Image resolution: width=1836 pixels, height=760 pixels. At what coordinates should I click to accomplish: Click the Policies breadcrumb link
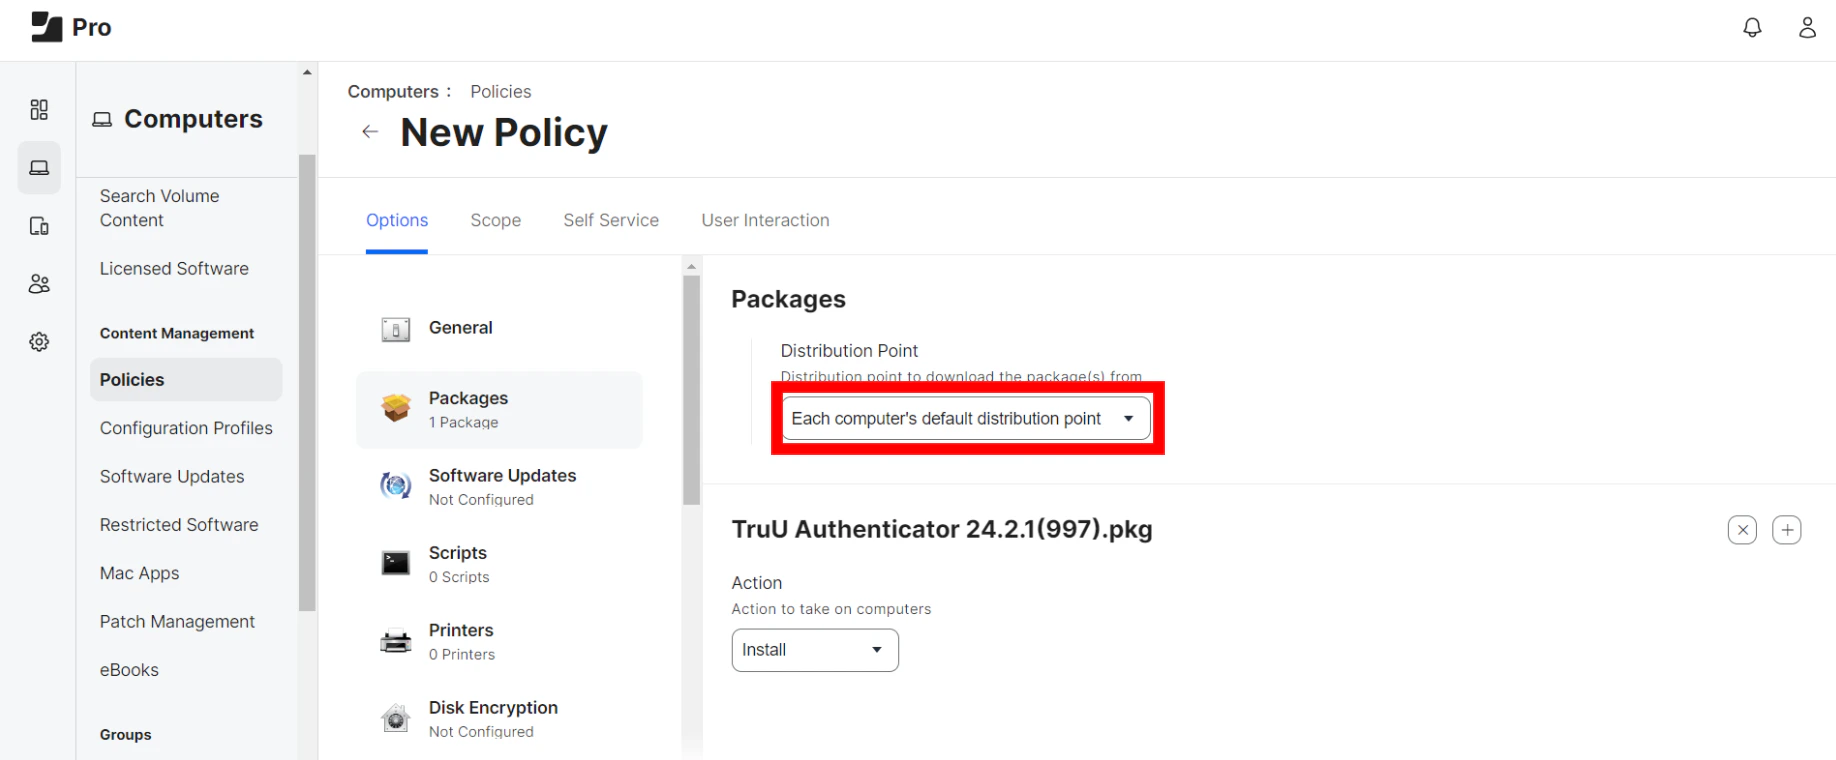click(x=501, y=92)
